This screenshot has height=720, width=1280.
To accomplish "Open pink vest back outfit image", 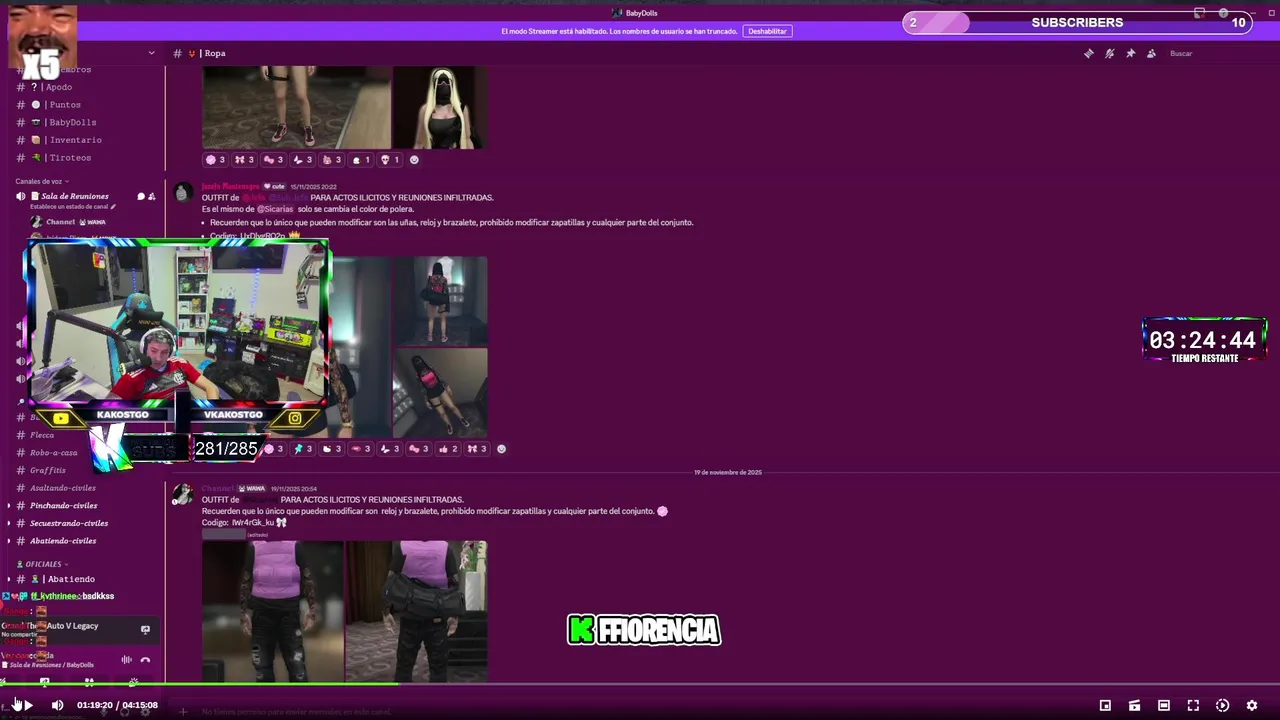I will [x=417, y=612].
